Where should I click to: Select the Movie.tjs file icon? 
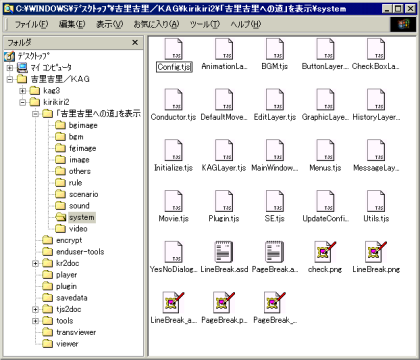(174, 201)
